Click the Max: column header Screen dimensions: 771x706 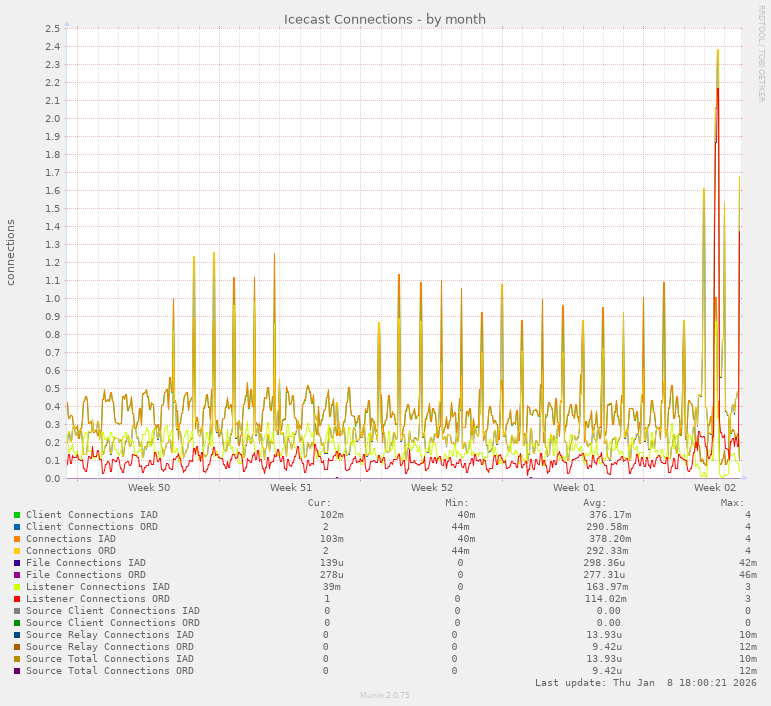click(x=732, y=503)
